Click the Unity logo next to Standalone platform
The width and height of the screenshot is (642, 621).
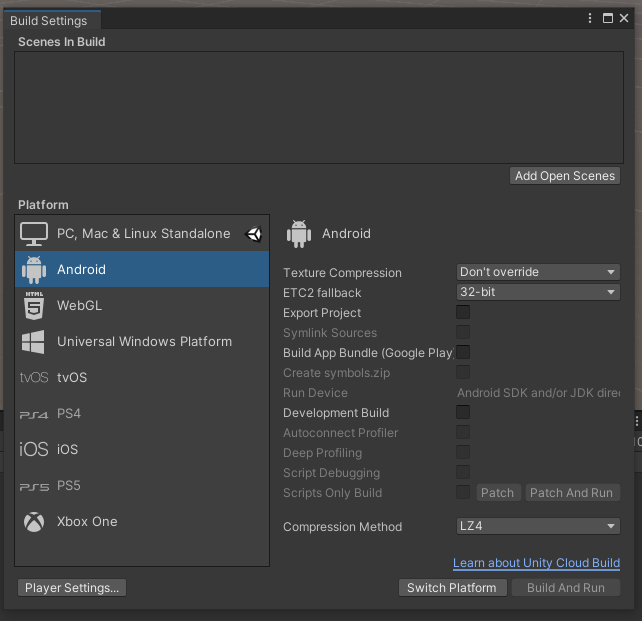coord(253,234)
